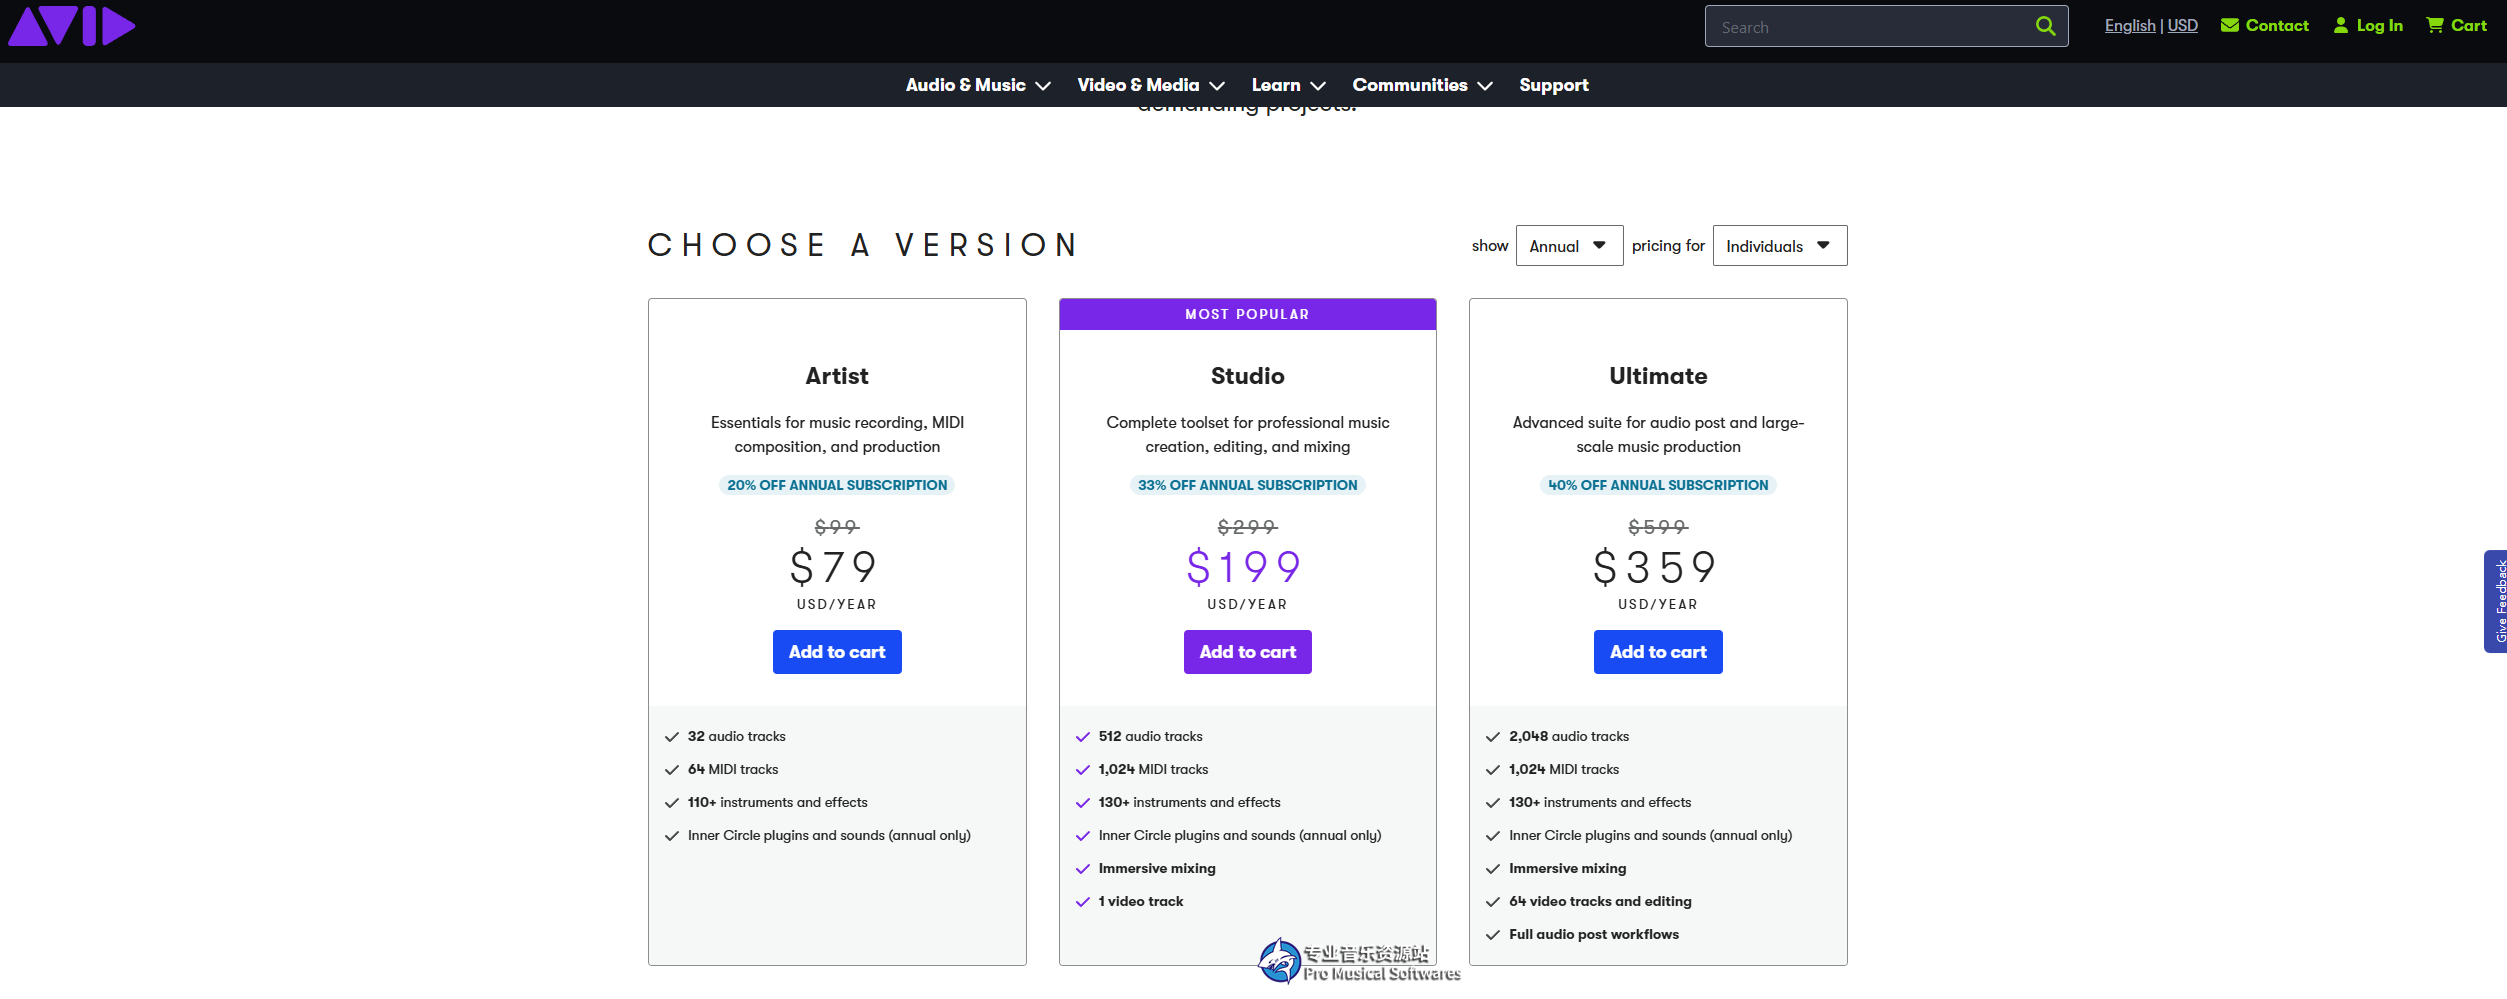Click the Contact envelope icon

click(x=2229, y=26)
